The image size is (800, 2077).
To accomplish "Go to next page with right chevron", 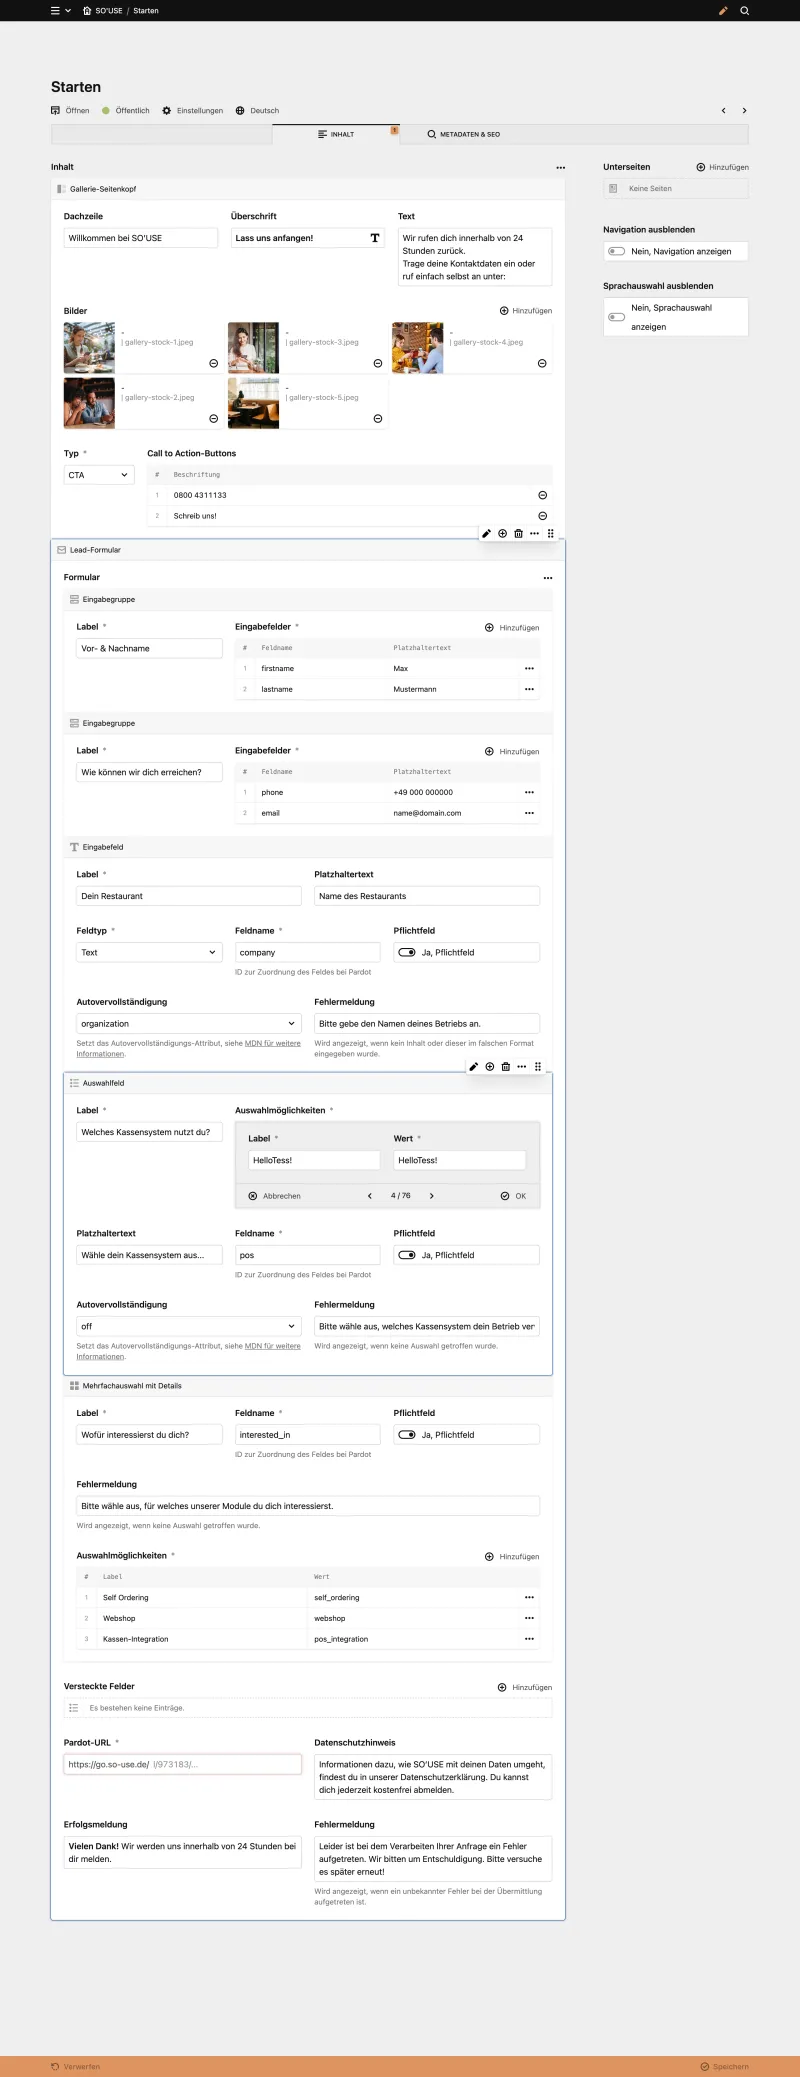I will point(744,111).
